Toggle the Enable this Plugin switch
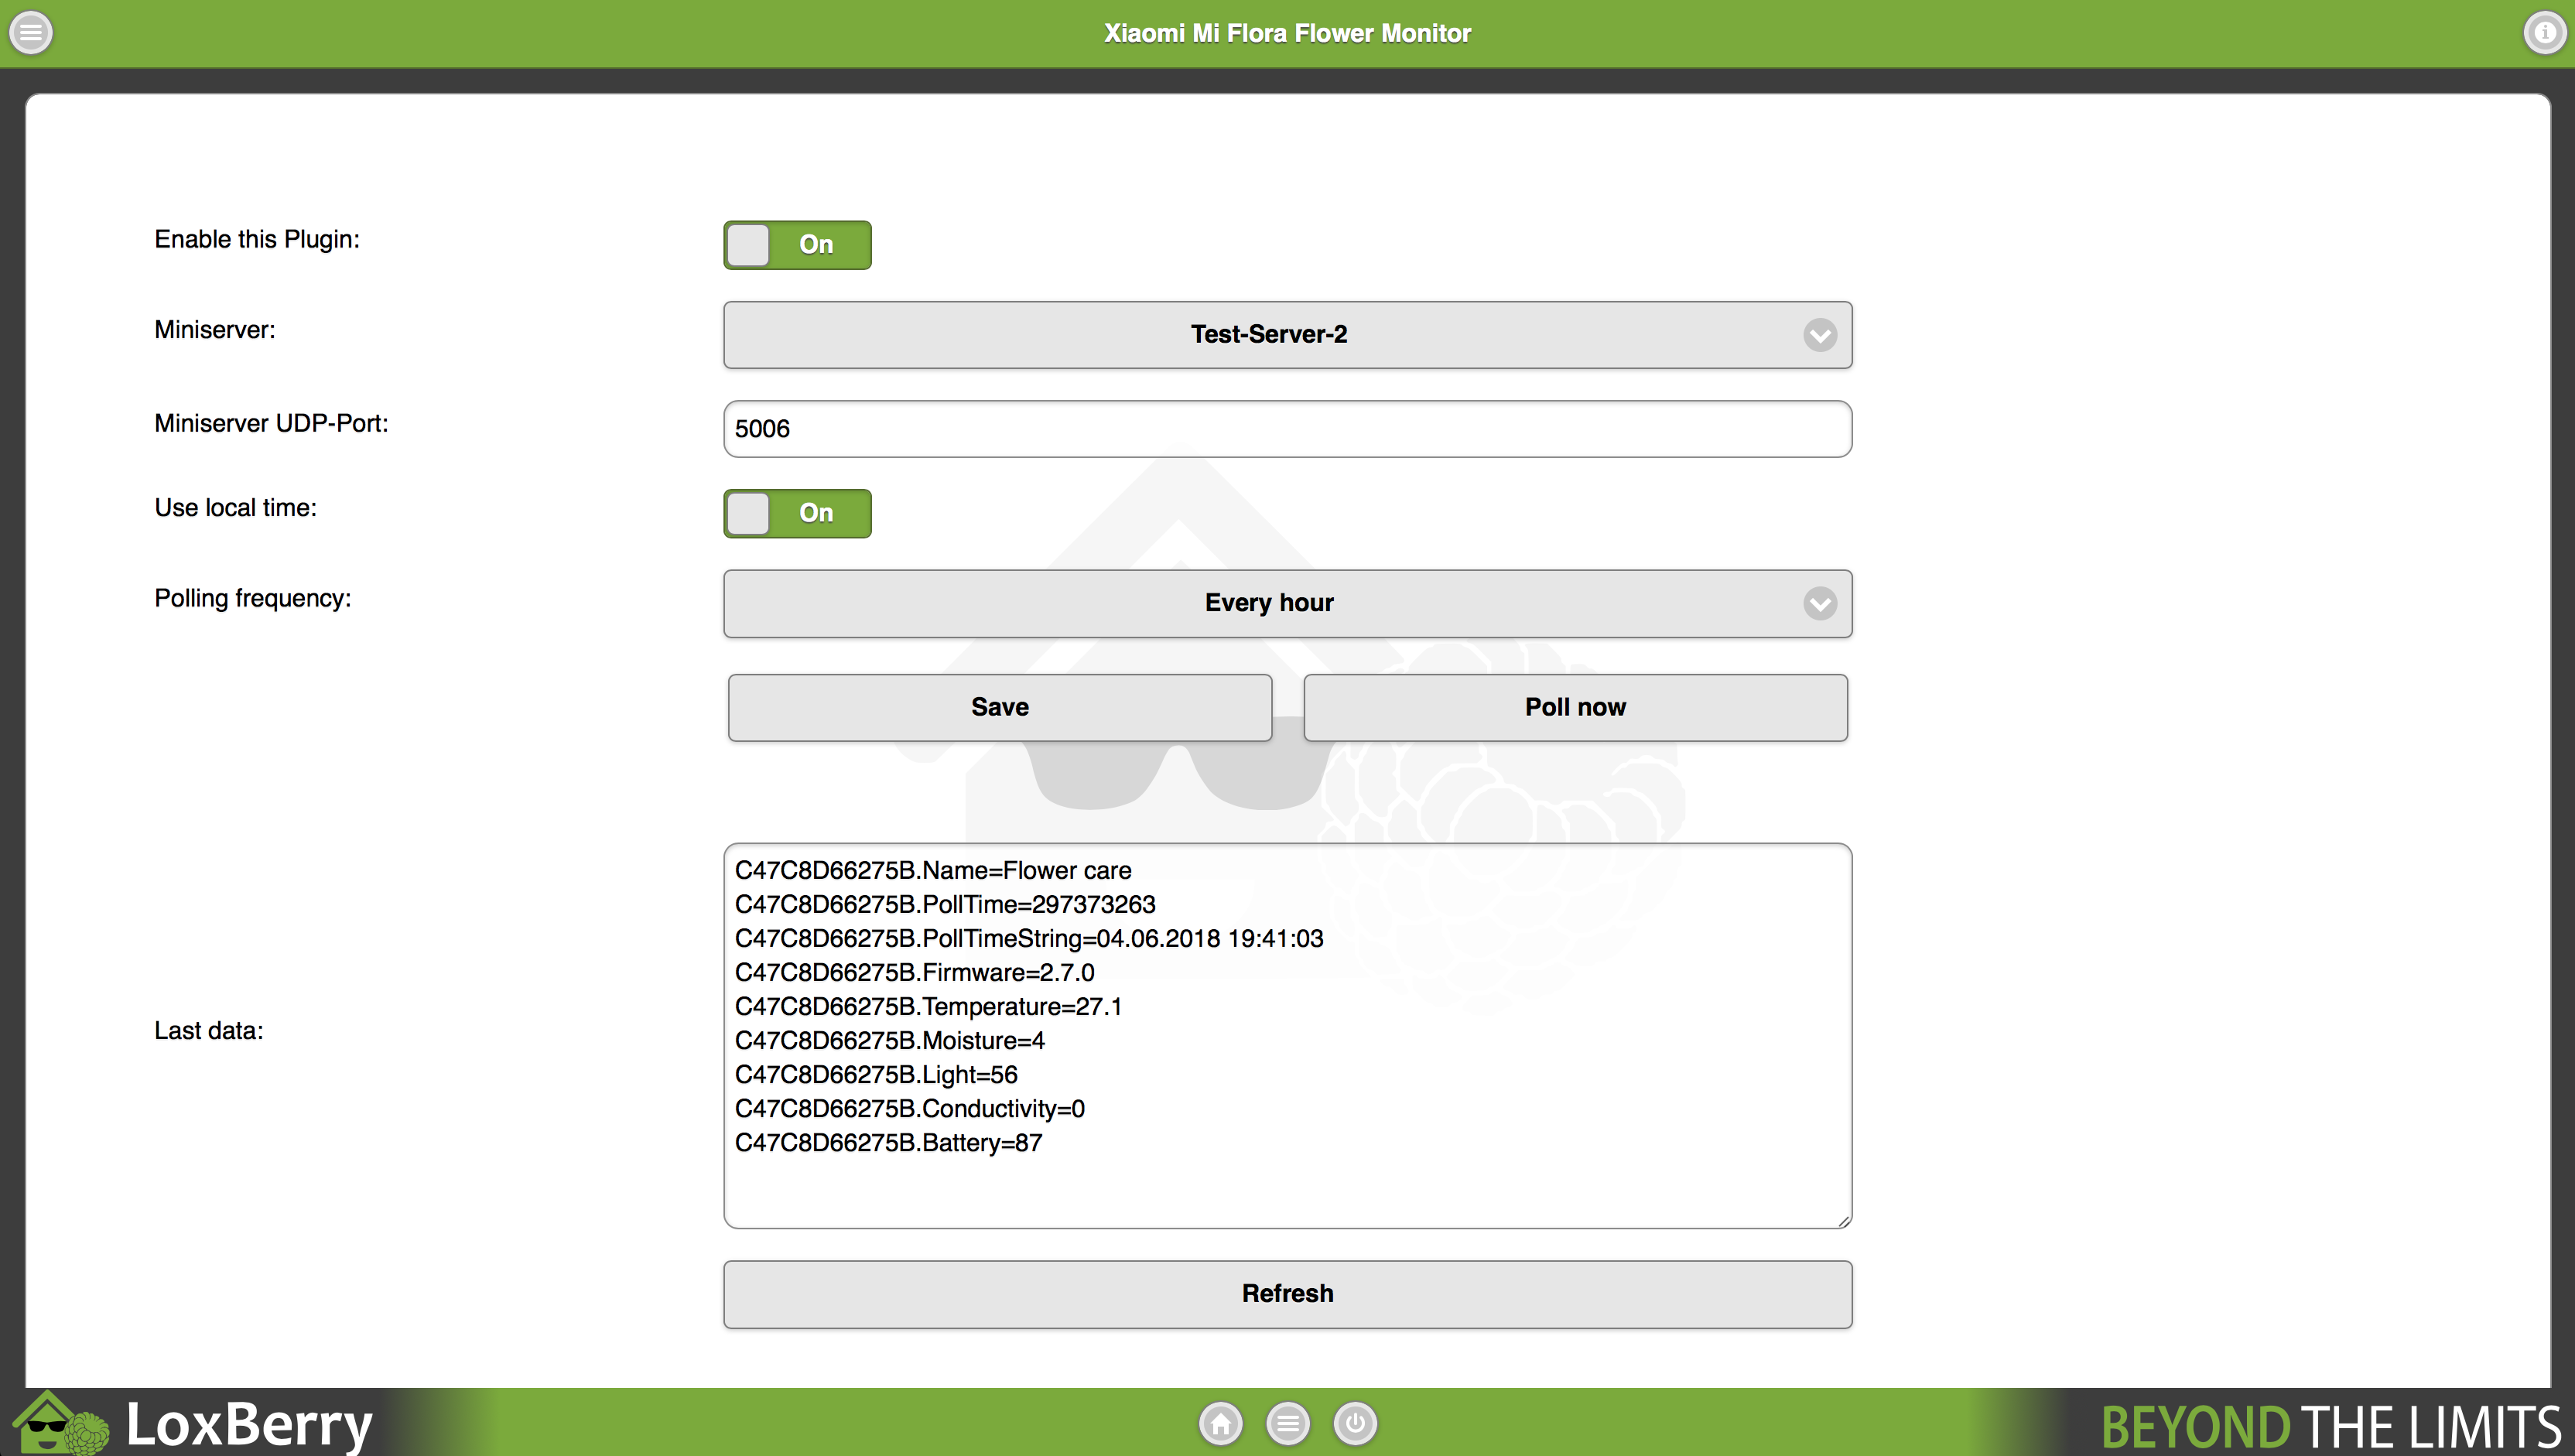Screen dimensions: 2575x1456 coord(797,245)
